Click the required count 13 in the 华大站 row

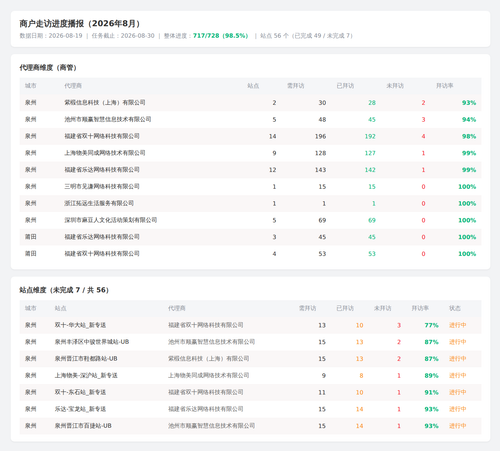pos(322,325)
